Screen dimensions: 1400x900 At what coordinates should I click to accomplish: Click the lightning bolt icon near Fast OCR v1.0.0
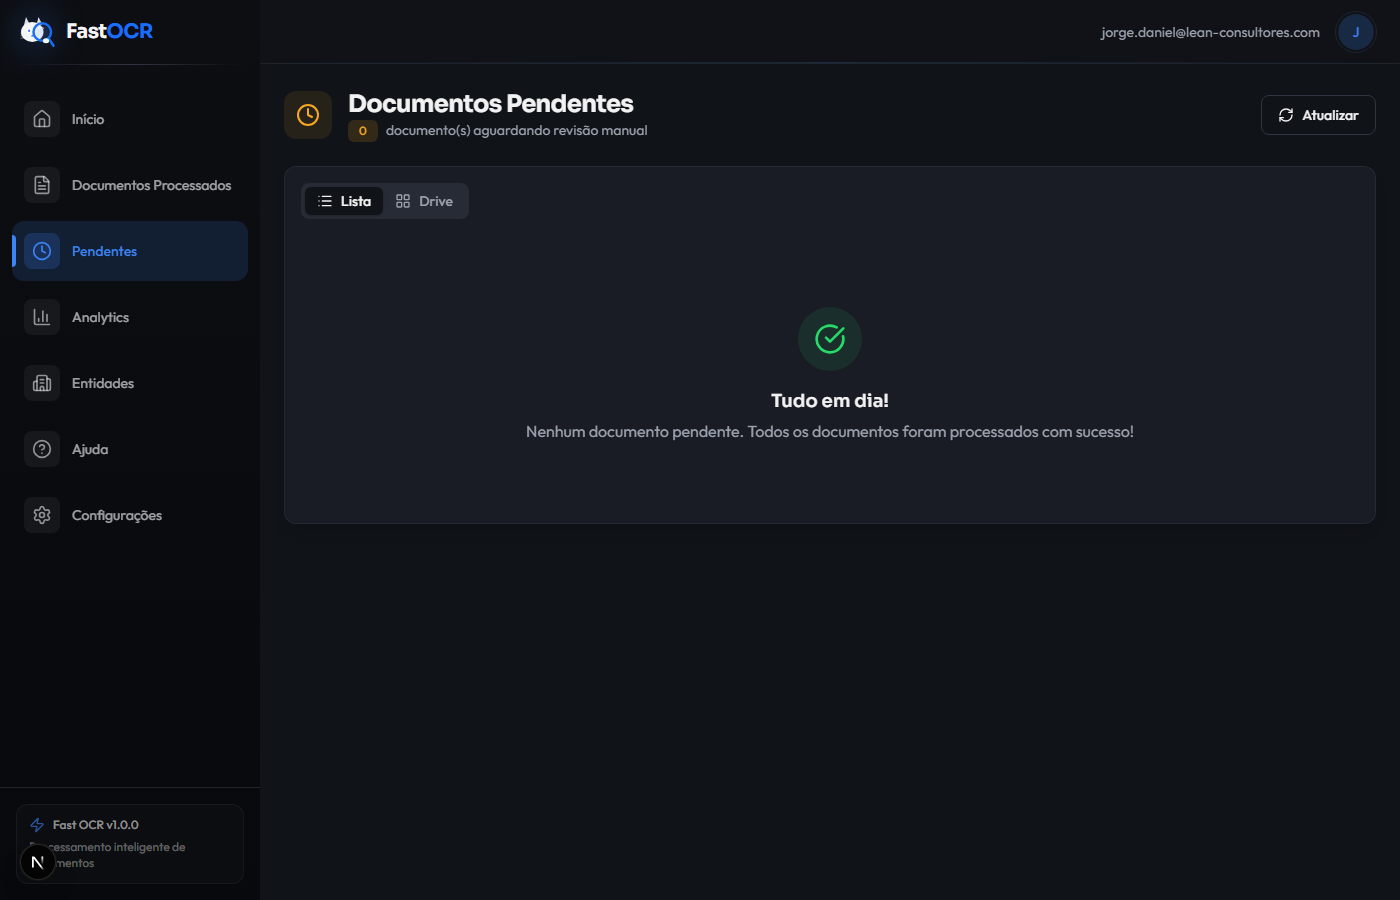point(37,824)
